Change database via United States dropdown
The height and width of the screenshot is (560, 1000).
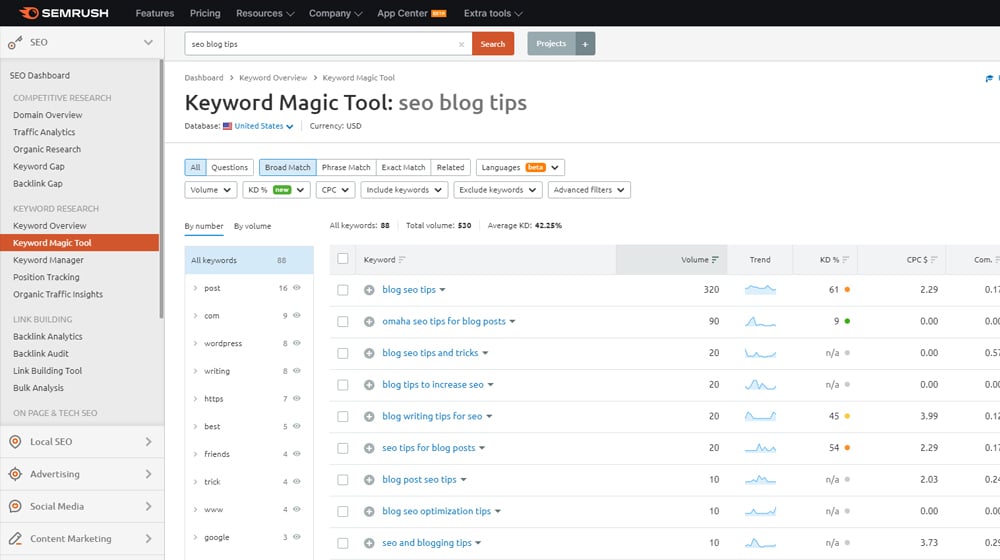263,126
